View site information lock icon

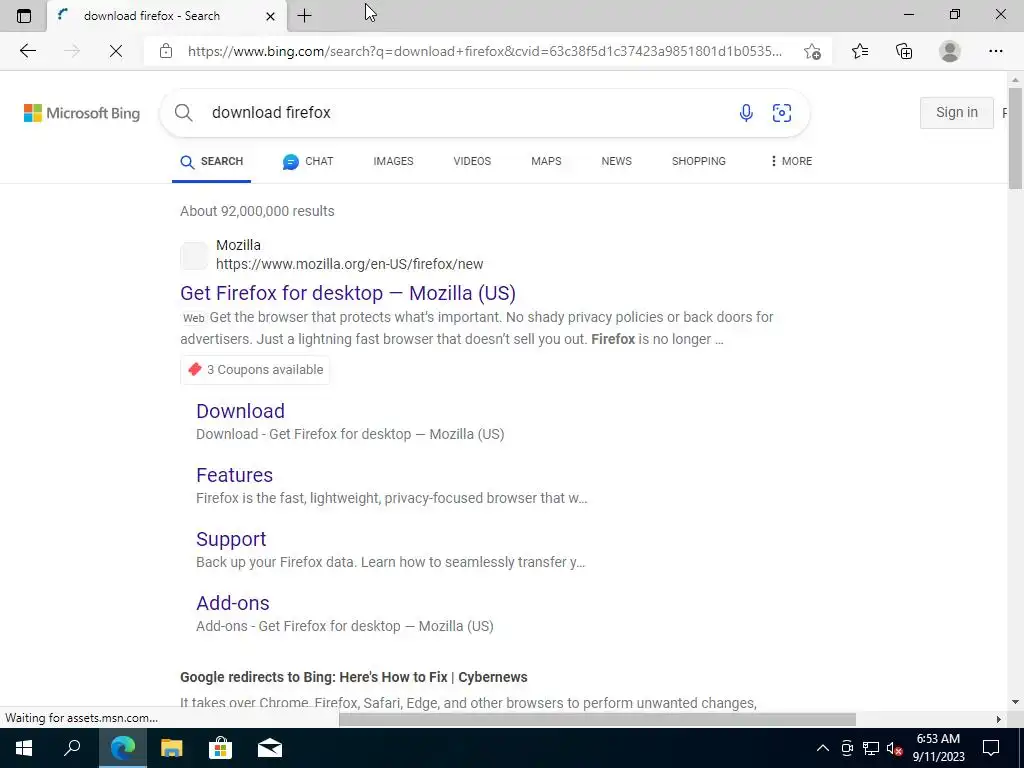pyautogui.click(x=166, y=51)
